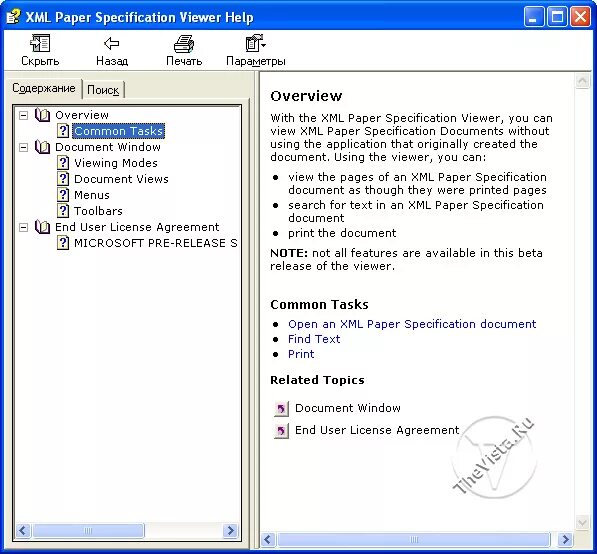Select Toolbars topic in the tree
This screenshot has height=554, width=597.
coord(98,211)
